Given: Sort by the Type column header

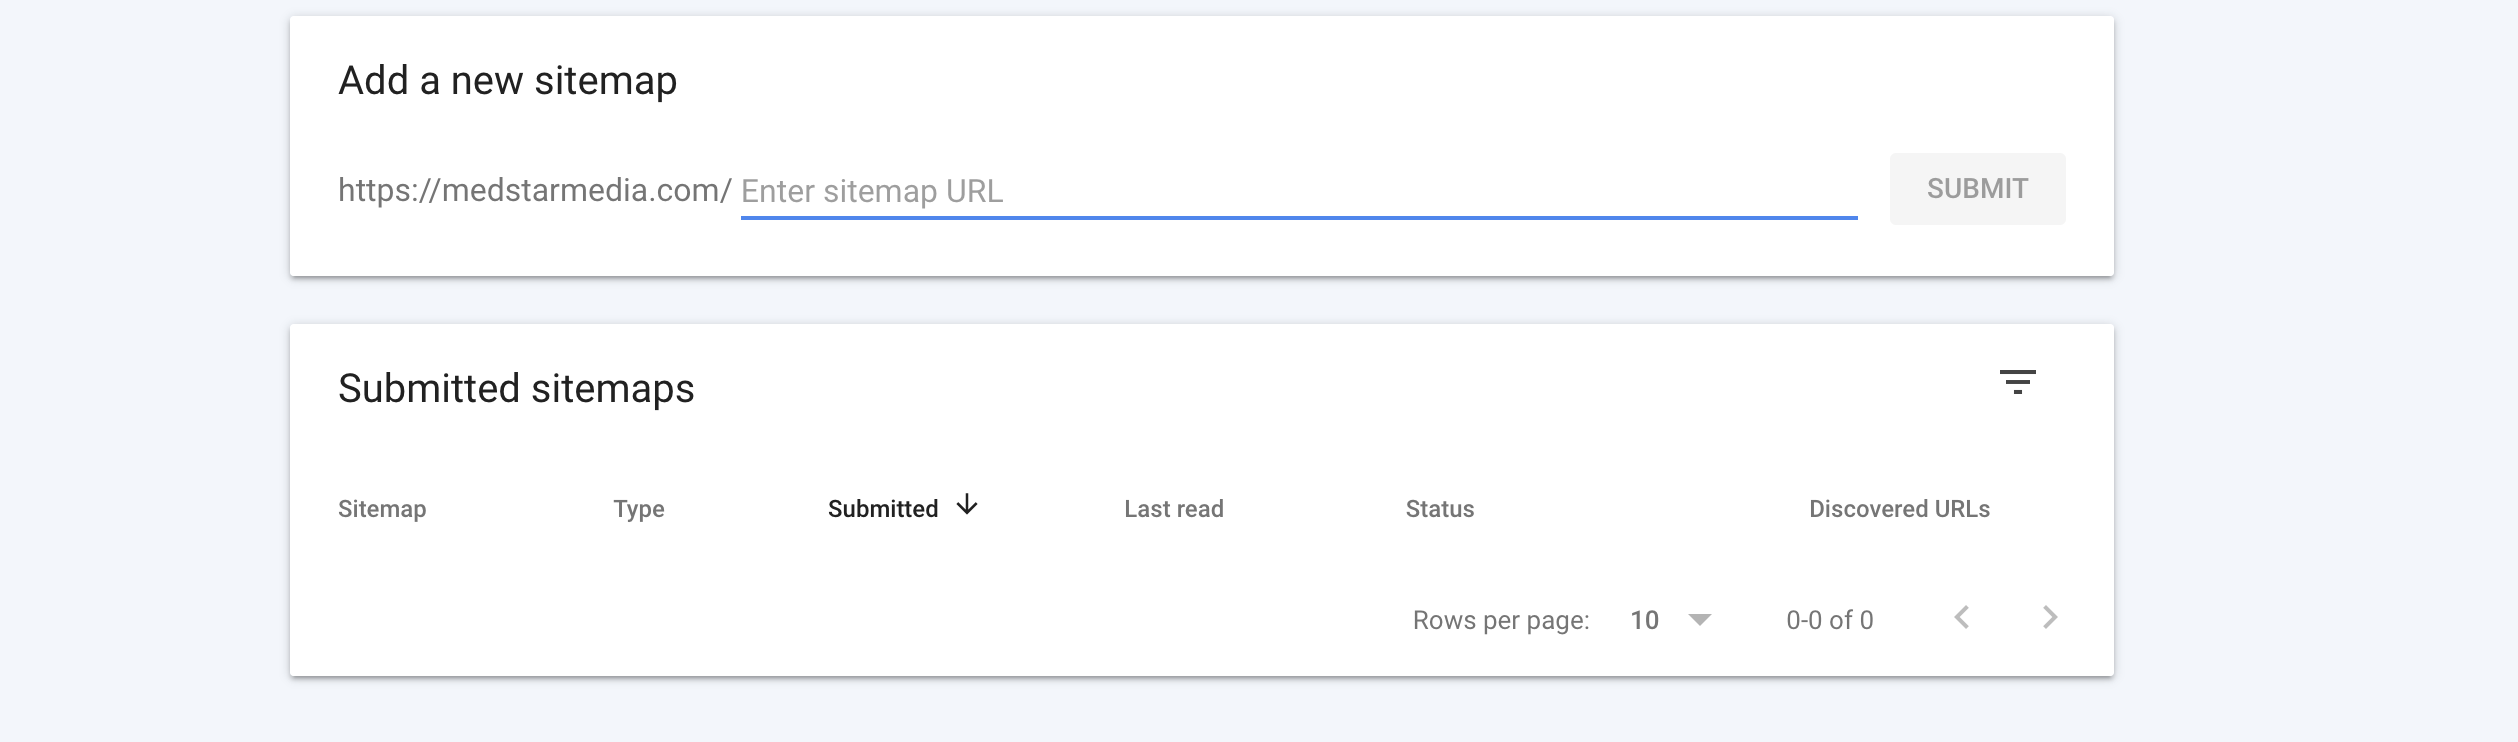Looking at the screenshot, I should click(x=639, y=509).
